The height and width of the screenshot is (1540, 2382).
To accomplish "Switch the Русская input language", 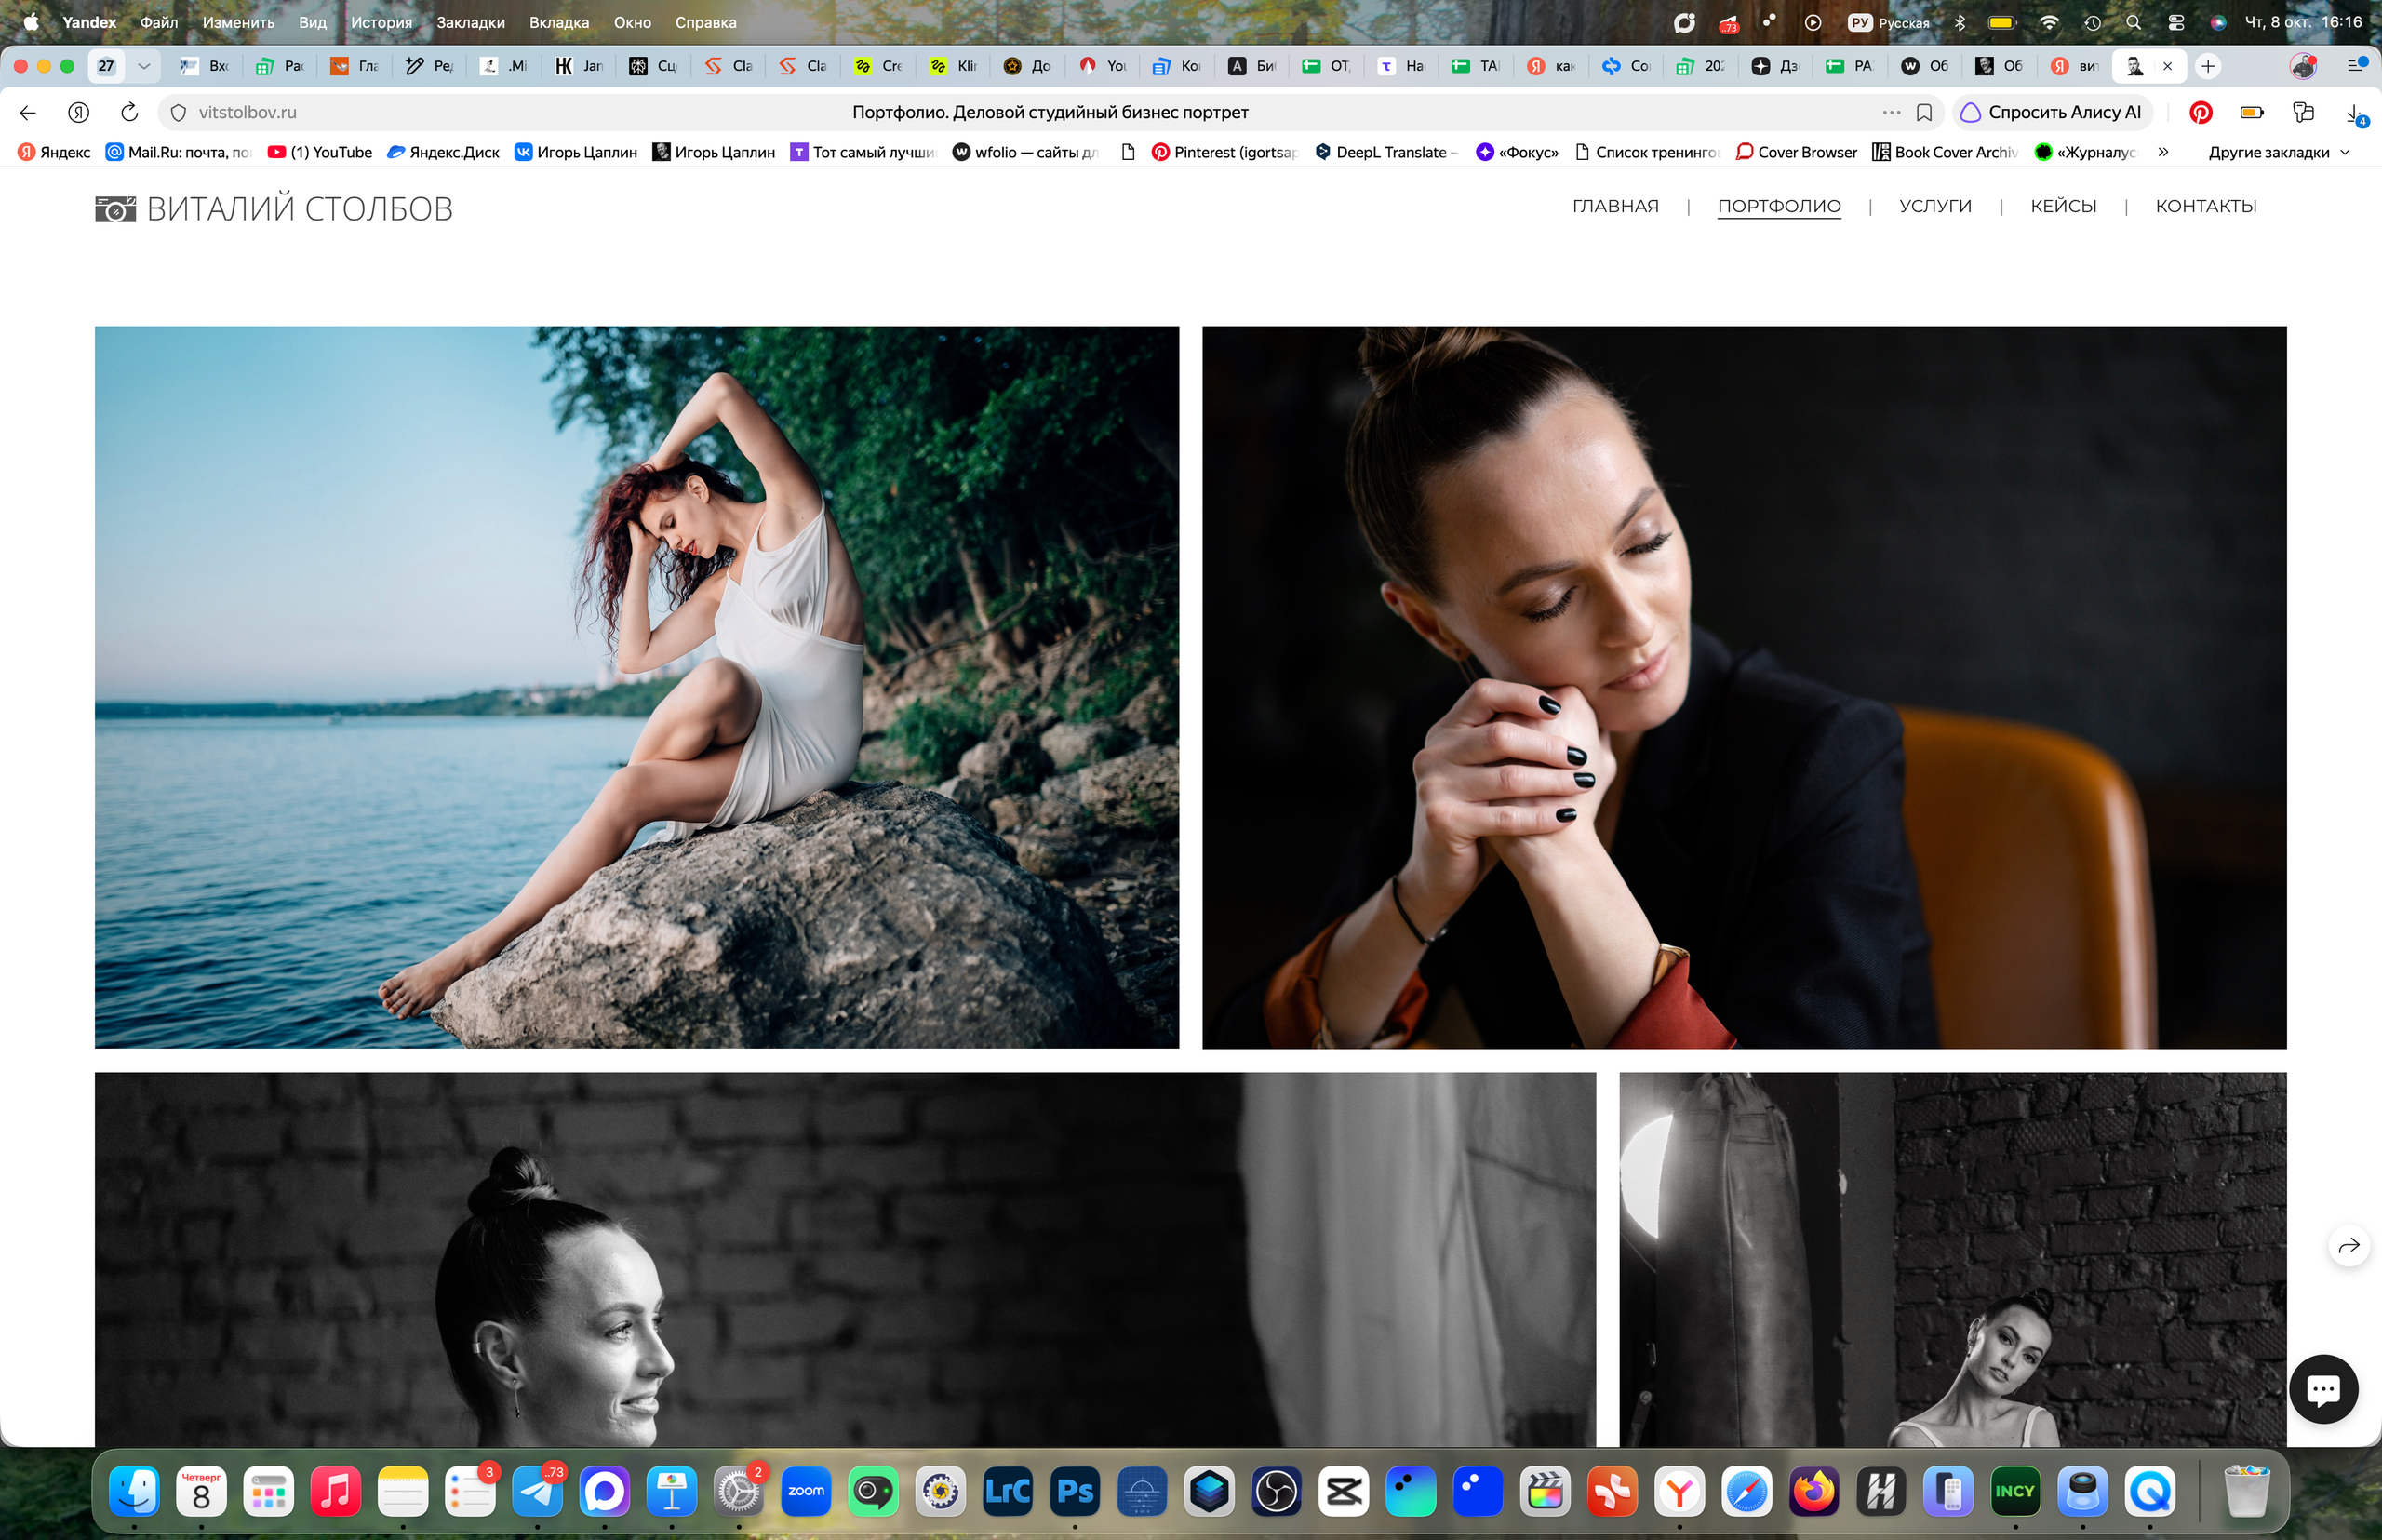I will [x=1889, y=22].
